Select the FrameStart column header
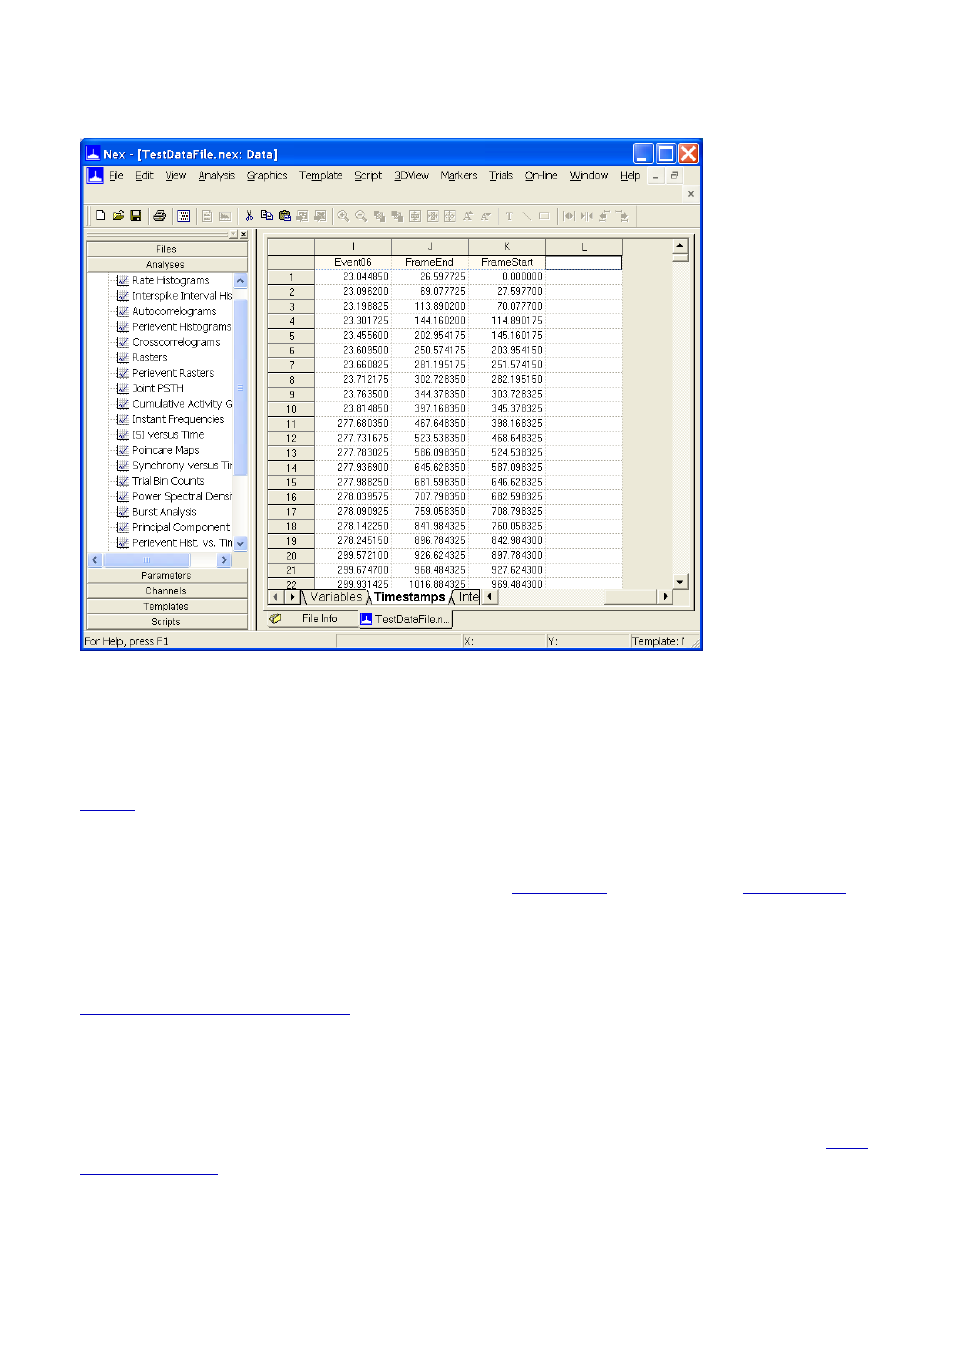Viewport: 954px width, 1351px height. coord(507,262)
